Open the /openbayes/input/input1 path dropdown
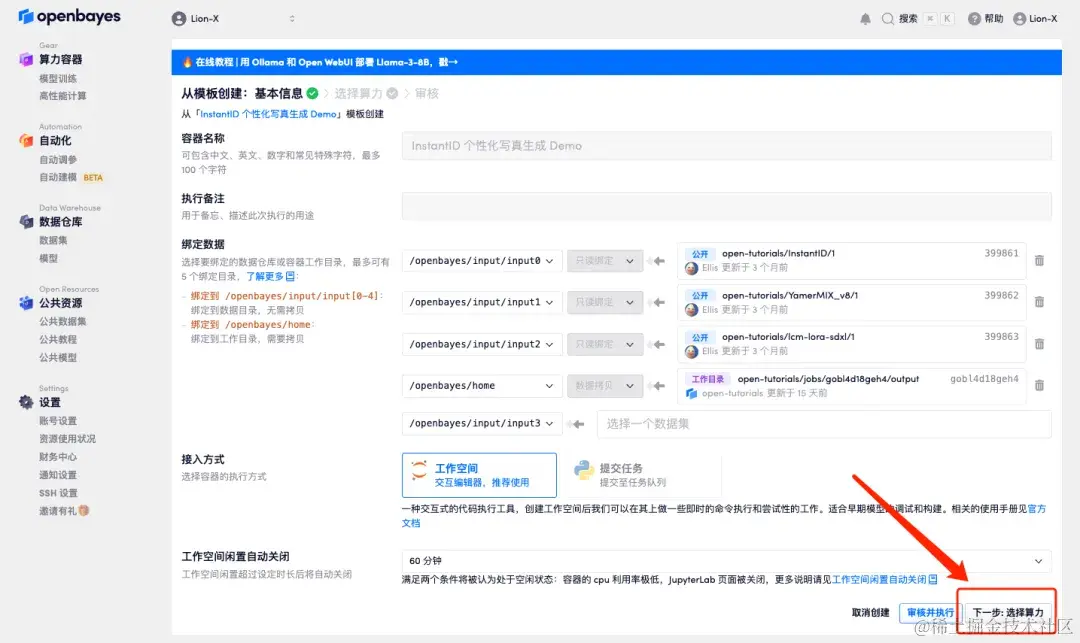 (x=481, y=302)
